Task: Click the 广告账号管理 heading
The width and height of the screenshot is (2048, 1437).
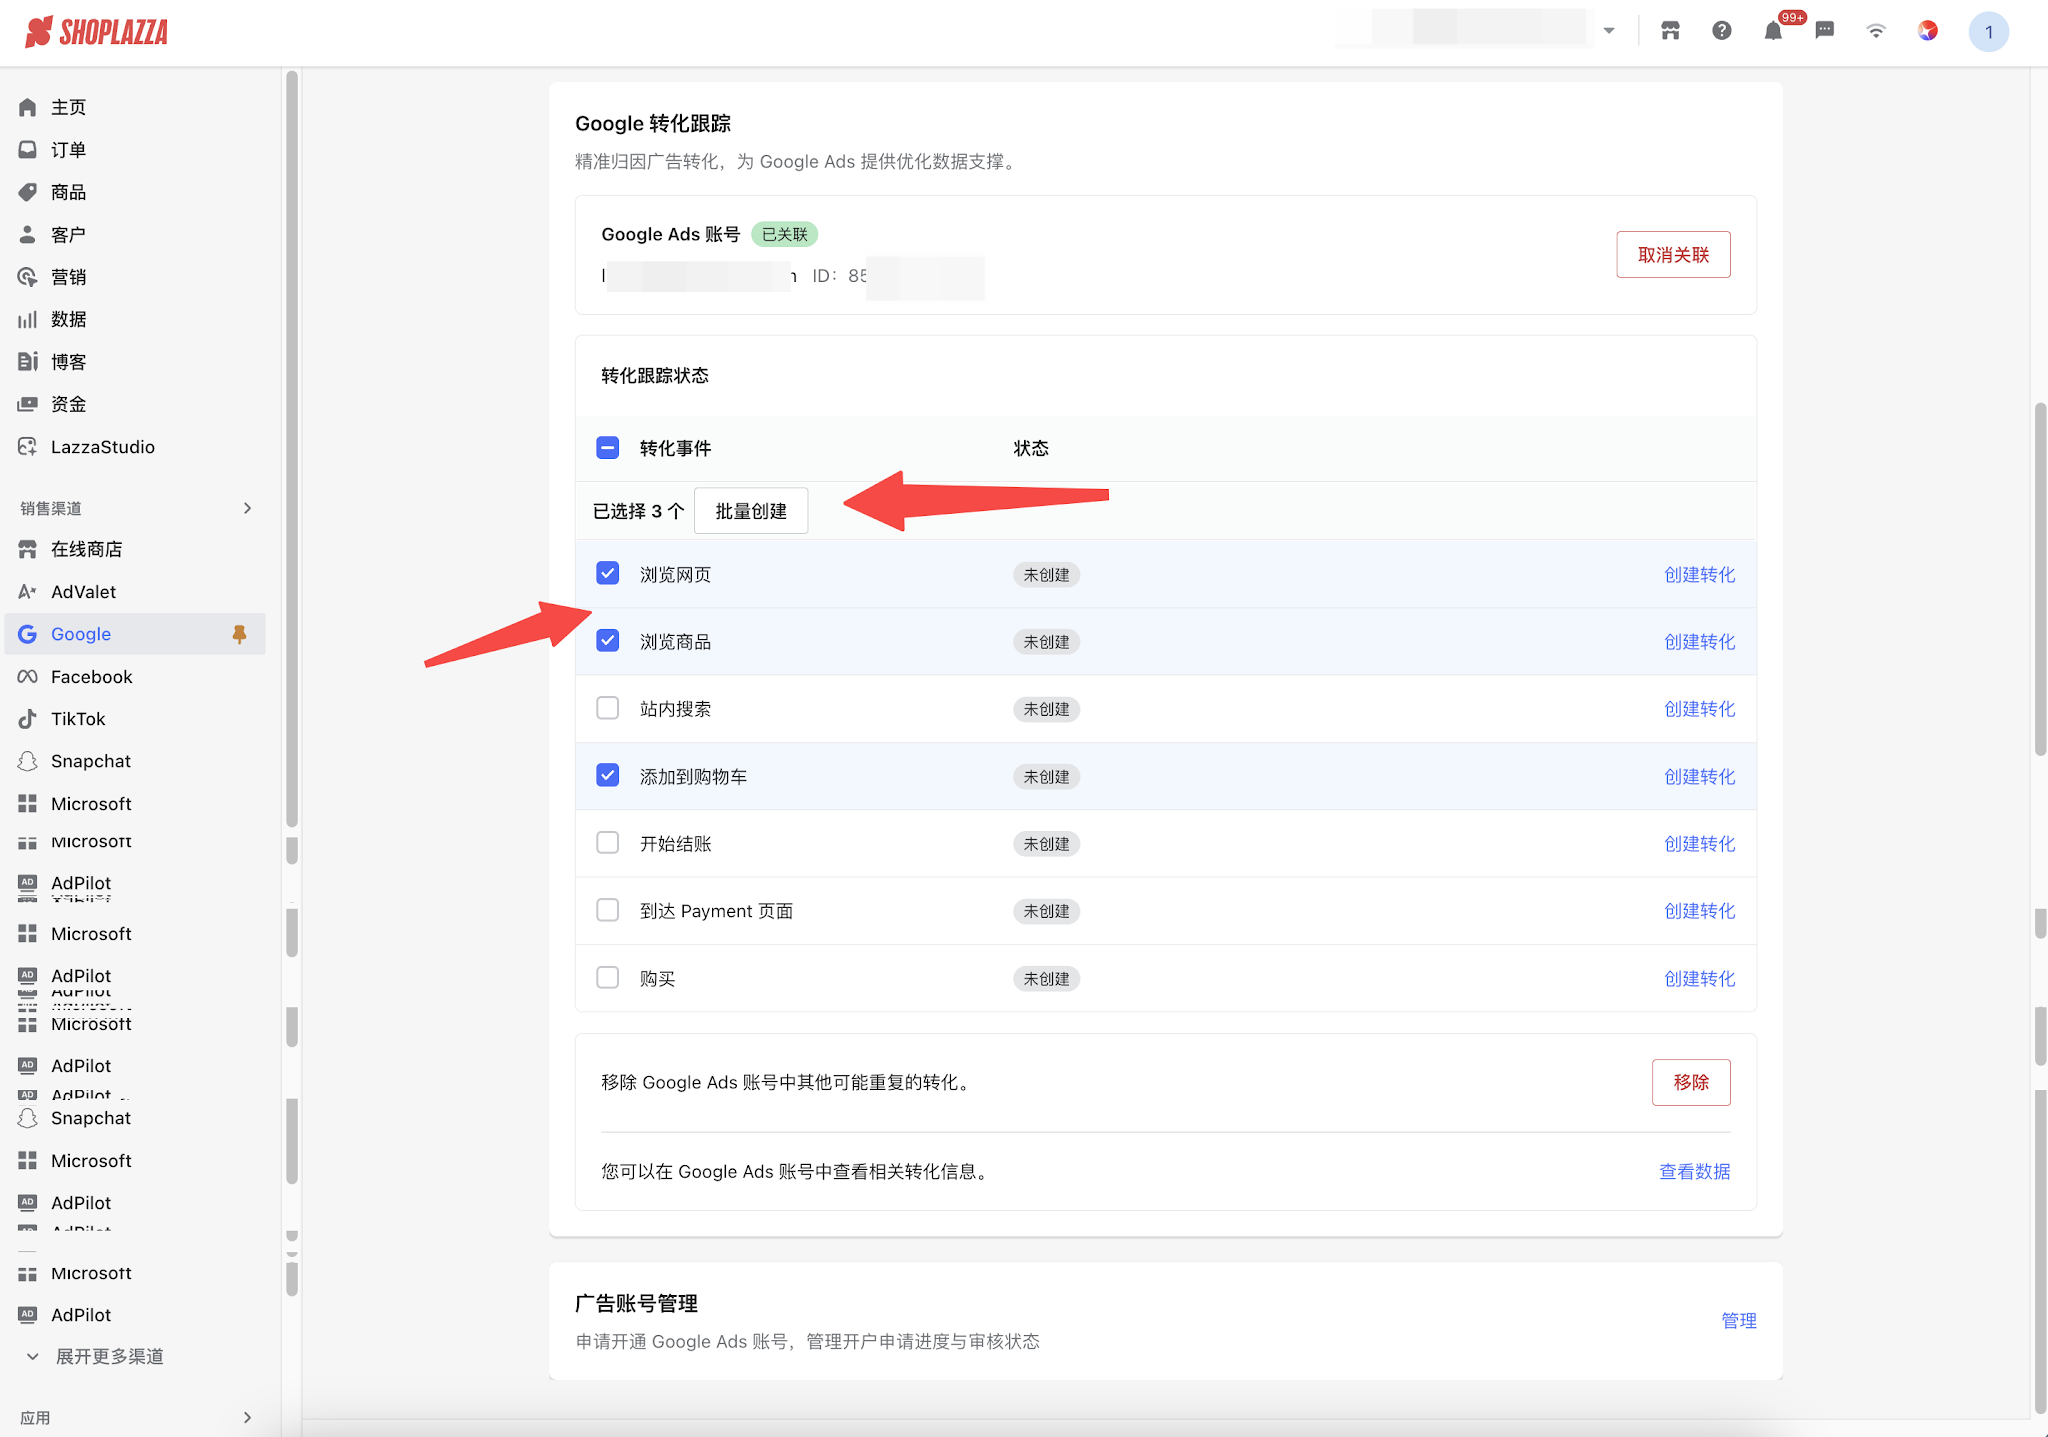Action: (636, 1303)
